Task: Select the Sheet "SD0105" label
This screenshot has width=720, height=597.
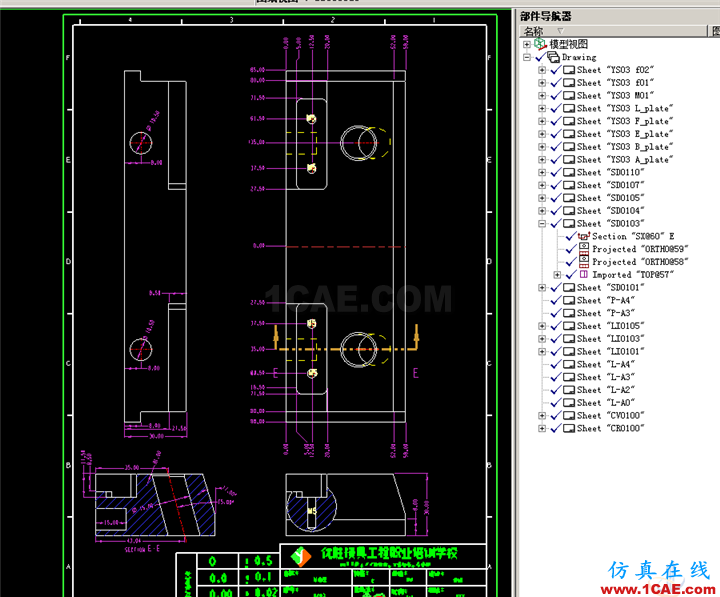Action: pos(611,198)
